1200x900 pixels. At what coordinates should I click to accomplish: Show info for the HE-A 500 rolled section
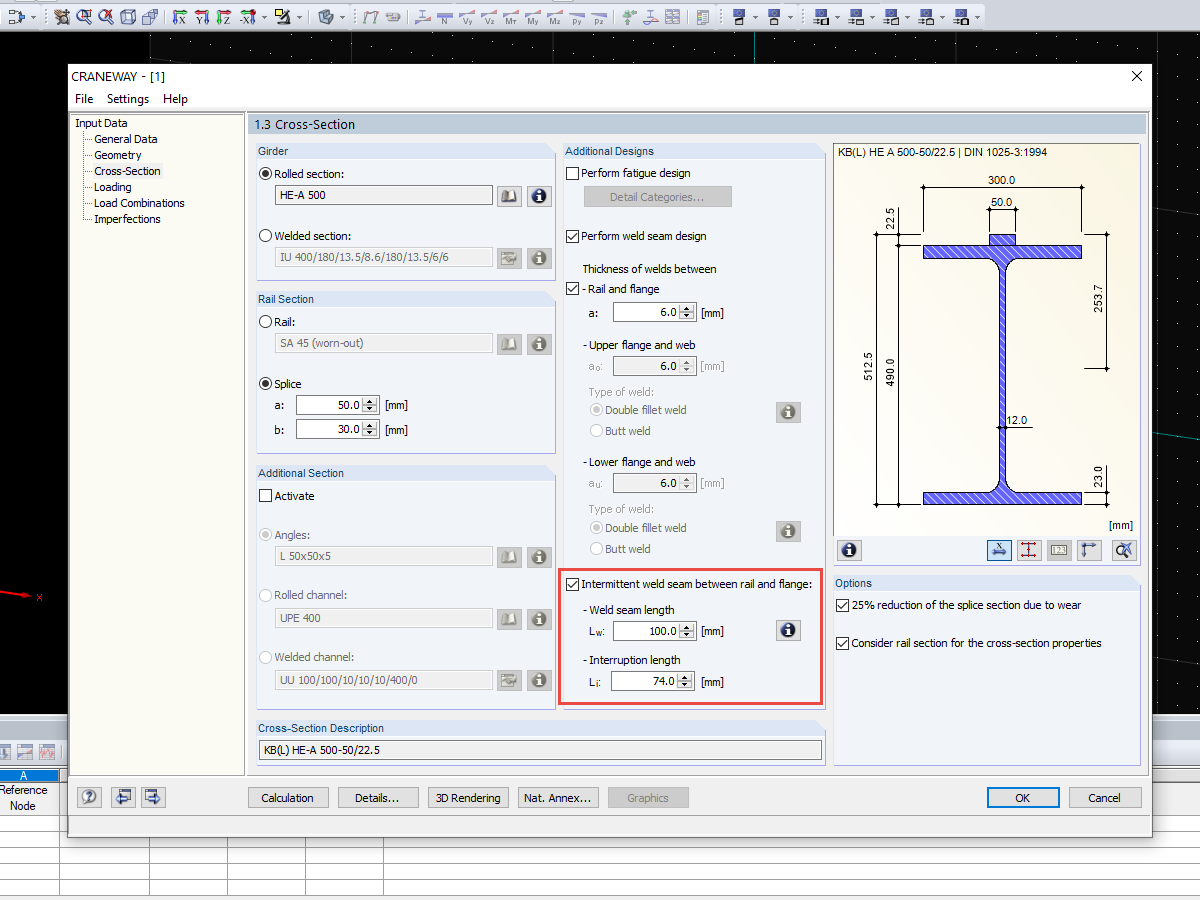(539, 196)
